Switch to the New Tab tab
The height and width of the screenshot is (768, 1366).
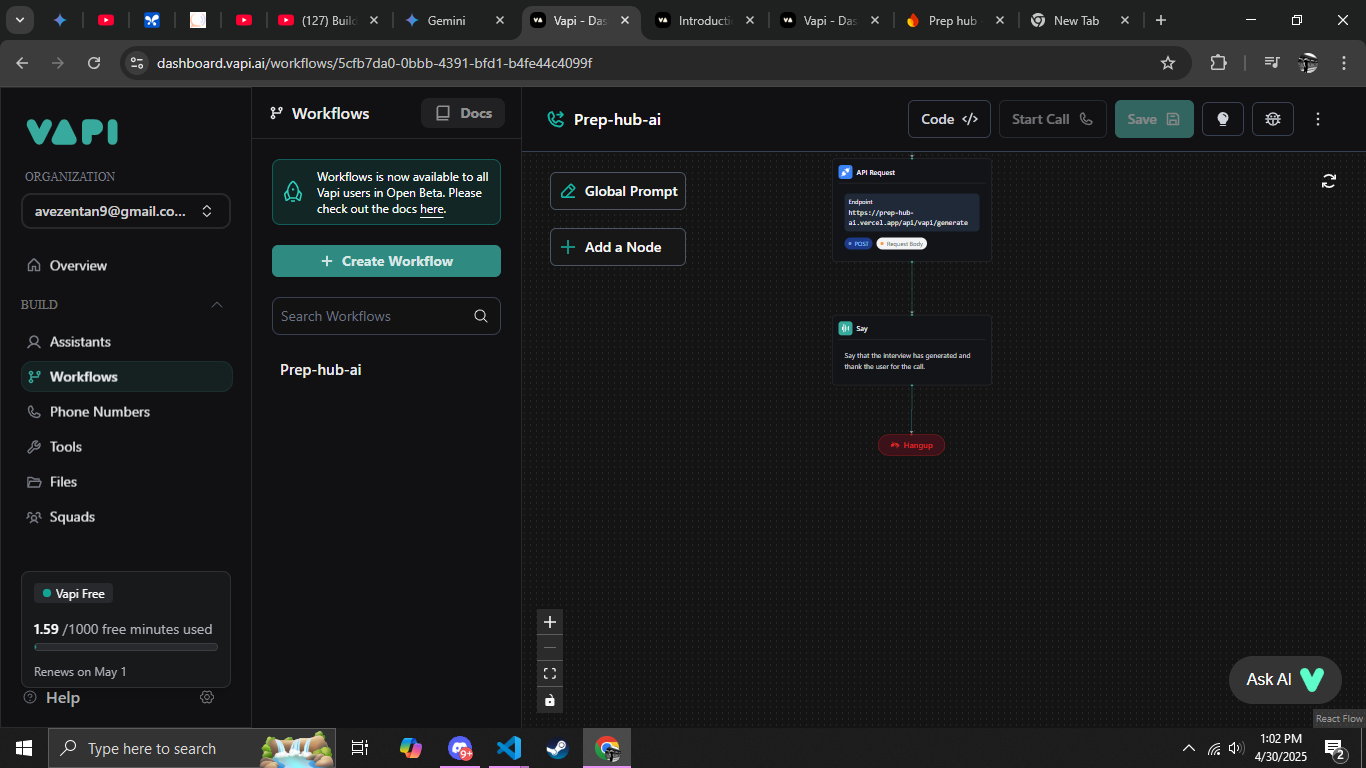1082,20
